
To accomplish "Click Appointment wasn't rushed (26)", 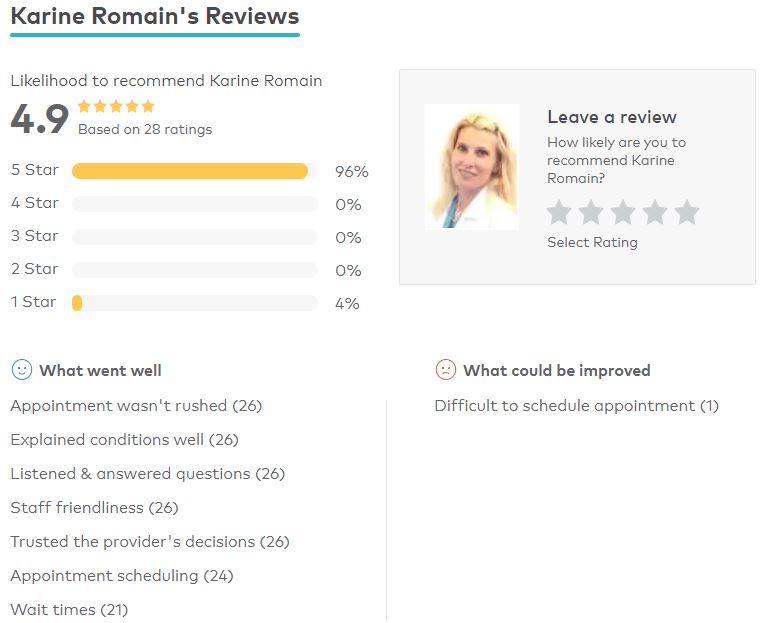I will pyautogui.click(x=136, y=406).
